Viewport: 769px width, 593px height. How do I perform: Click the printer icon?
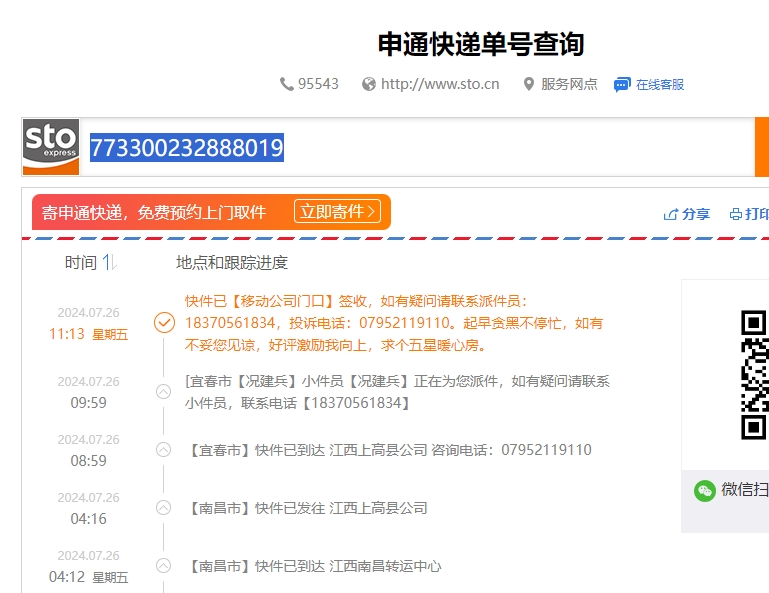click(736, 214)
